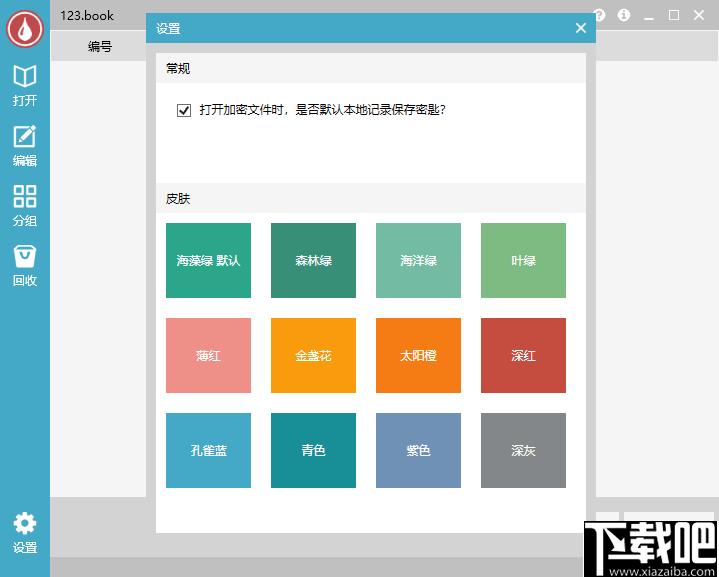Choose the 孔雀蓝 skin swatch
Viewport: 719px width, 577px height.
(208, 450)
